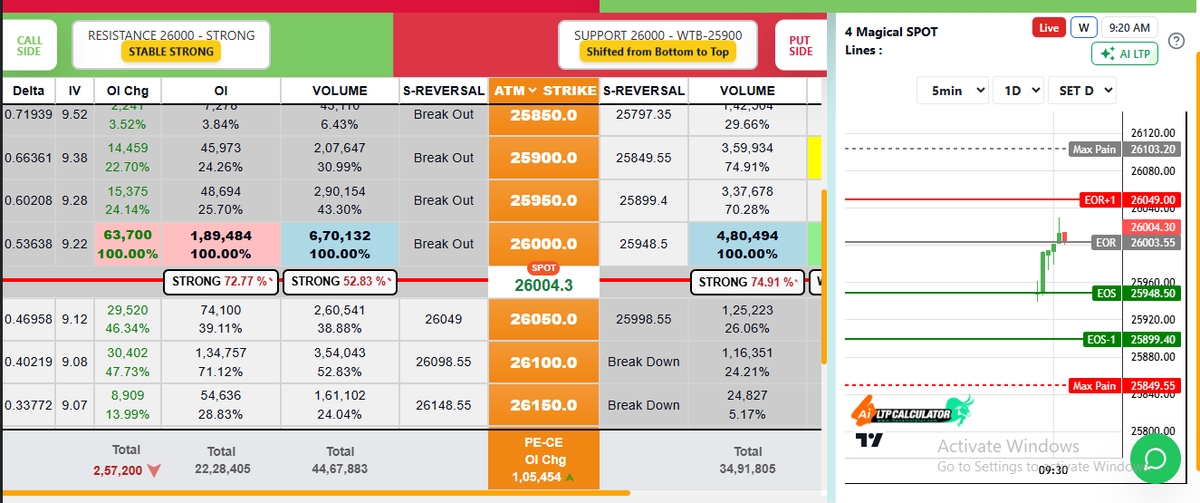
Task: Click the SPOT 26004.3 price cell
Action: click(544, 280)
